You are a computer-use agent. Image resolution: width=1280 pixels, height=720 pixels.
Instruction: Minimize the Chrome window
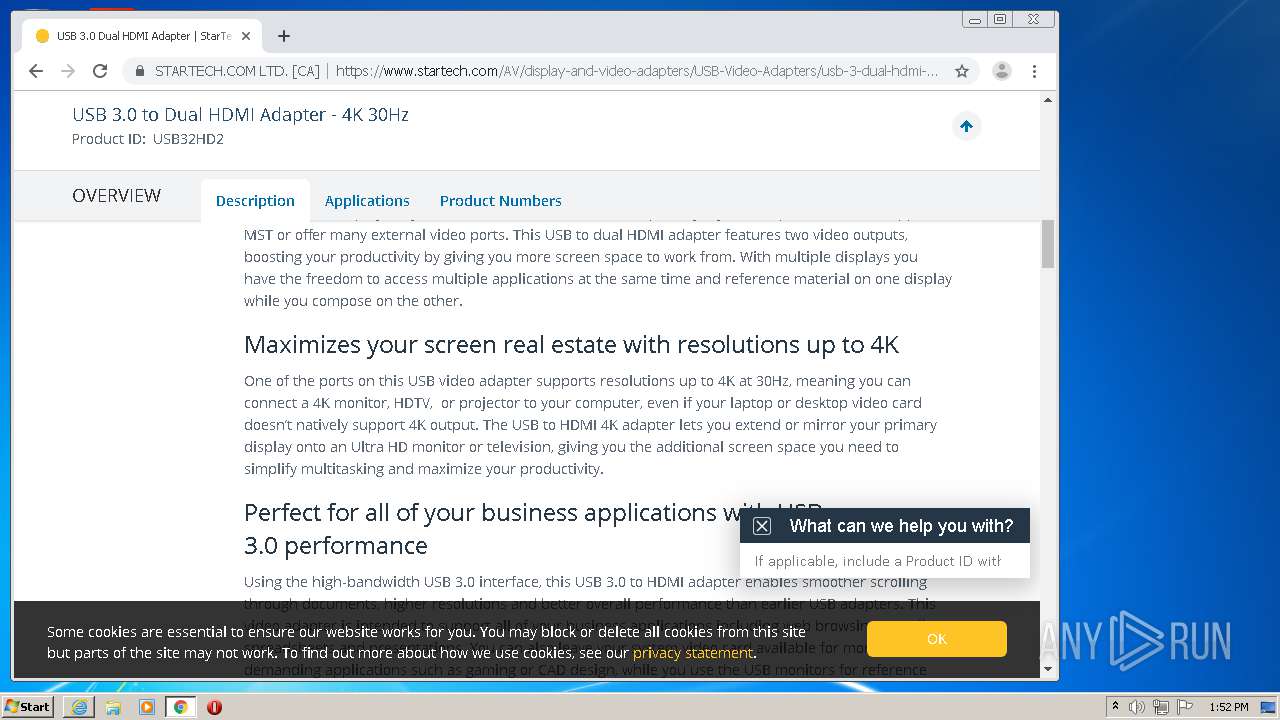(x=975, y=19)
